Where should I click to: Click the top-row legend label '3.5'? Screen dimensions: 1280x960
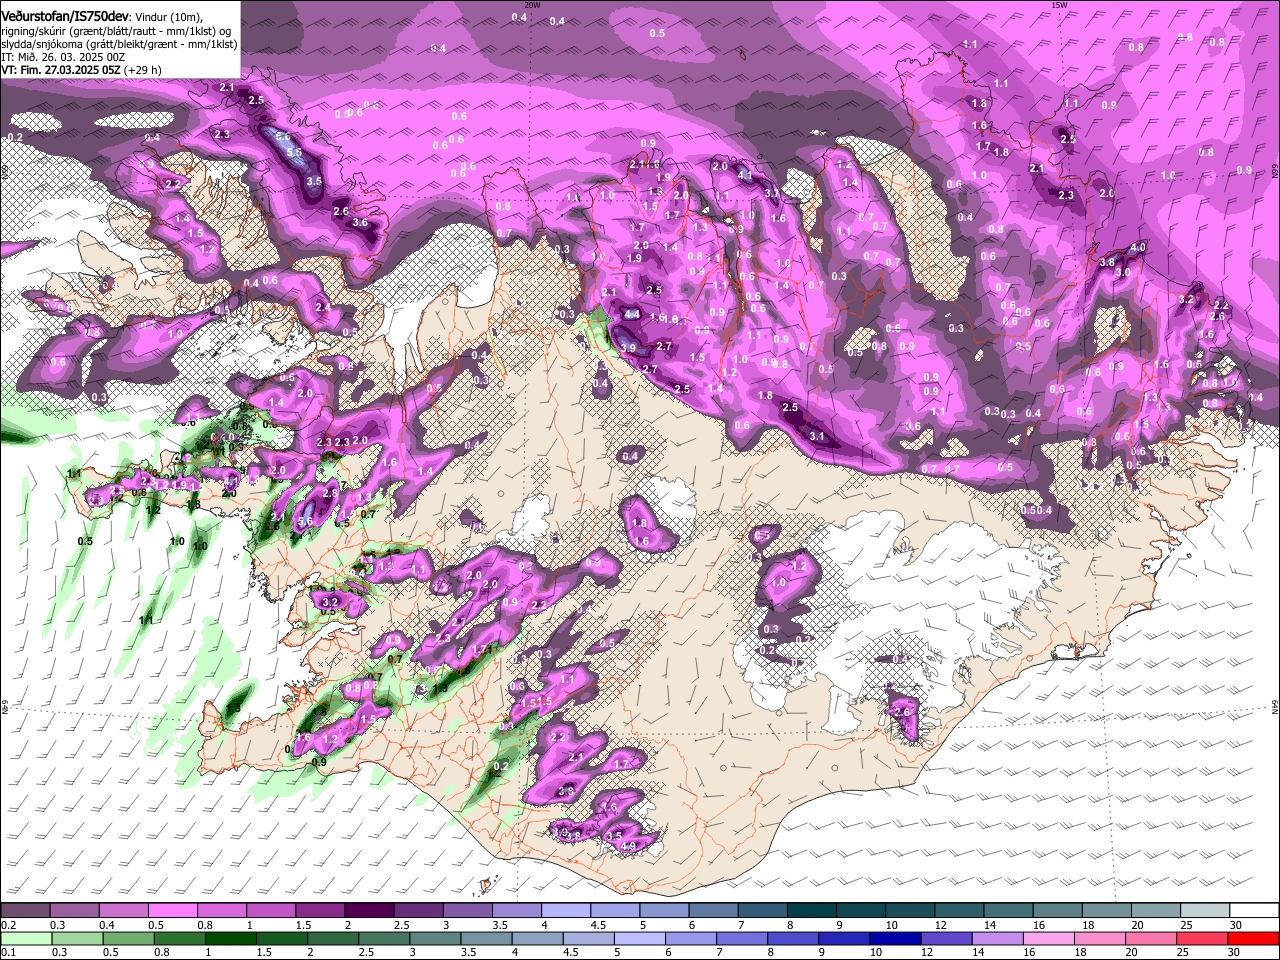[500, 925]
